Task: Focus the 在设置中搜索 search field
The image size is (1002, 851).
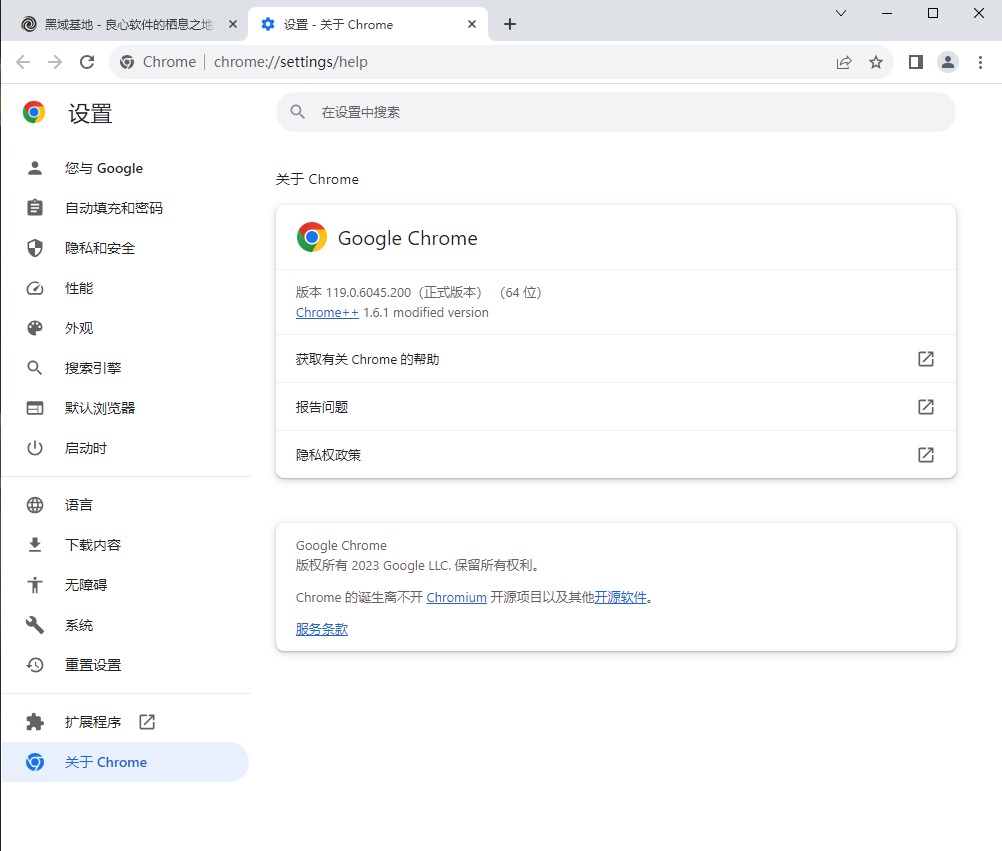Action: (x=615, y=112)
